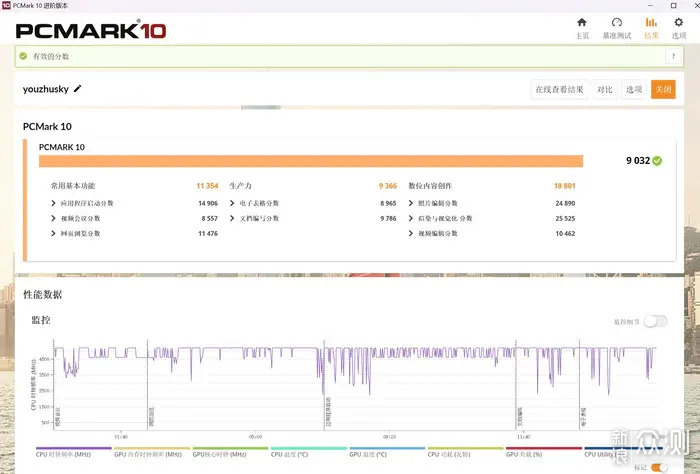Click the 对比 compare button

(x=604, y=89)
